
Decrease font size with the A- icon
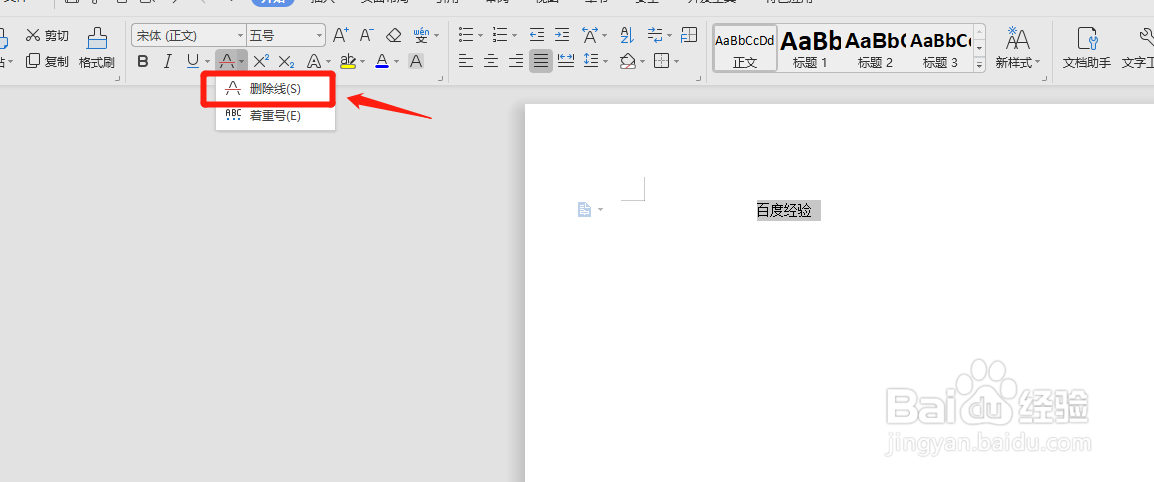tap(367, 35)
